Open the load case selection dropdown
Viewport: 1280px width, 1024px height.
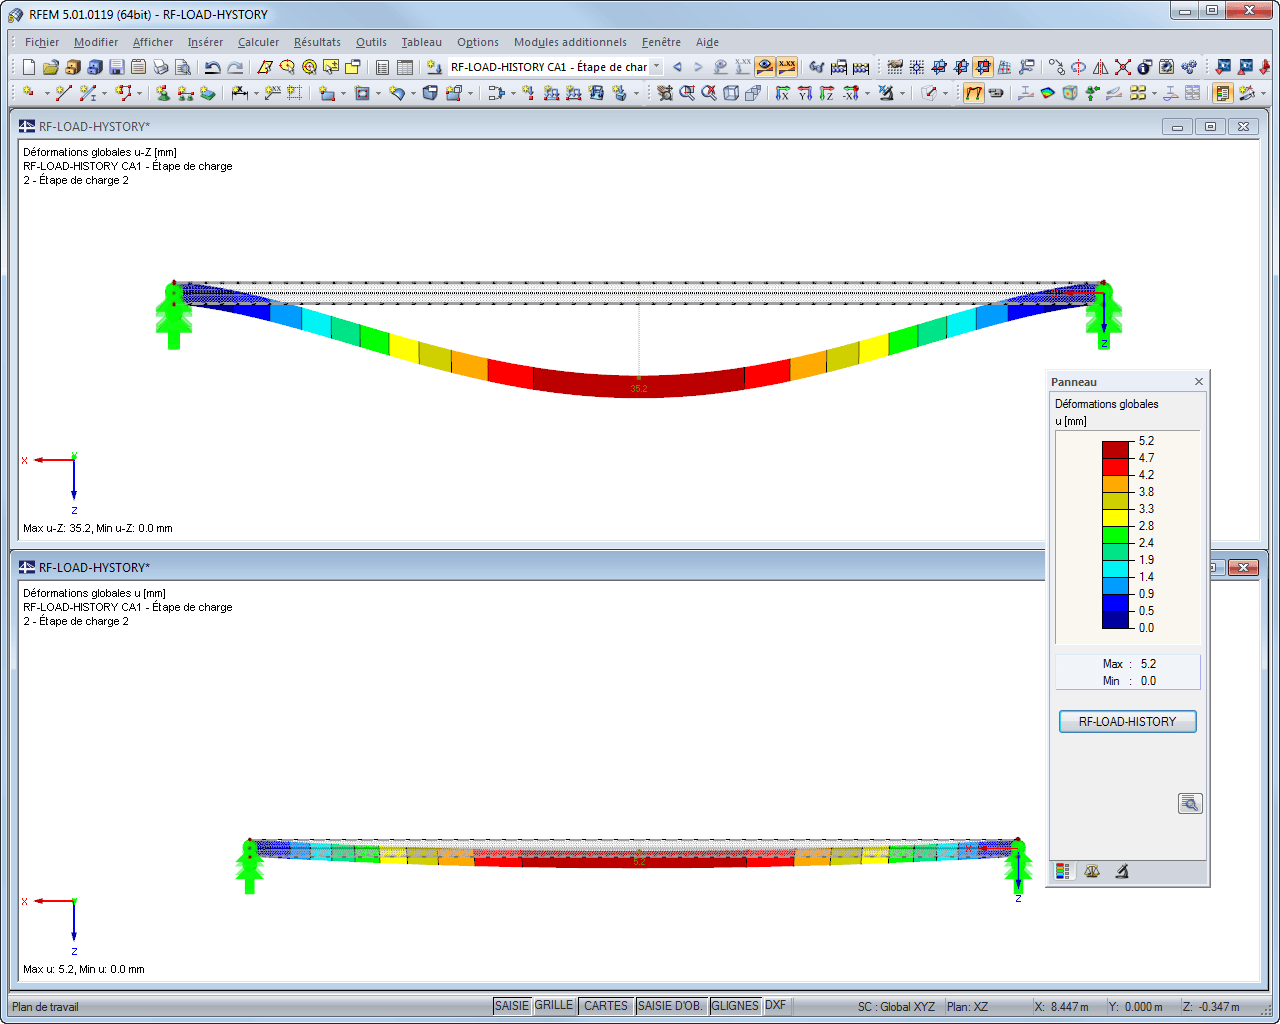pyautogui.click(x=655, y=66)
